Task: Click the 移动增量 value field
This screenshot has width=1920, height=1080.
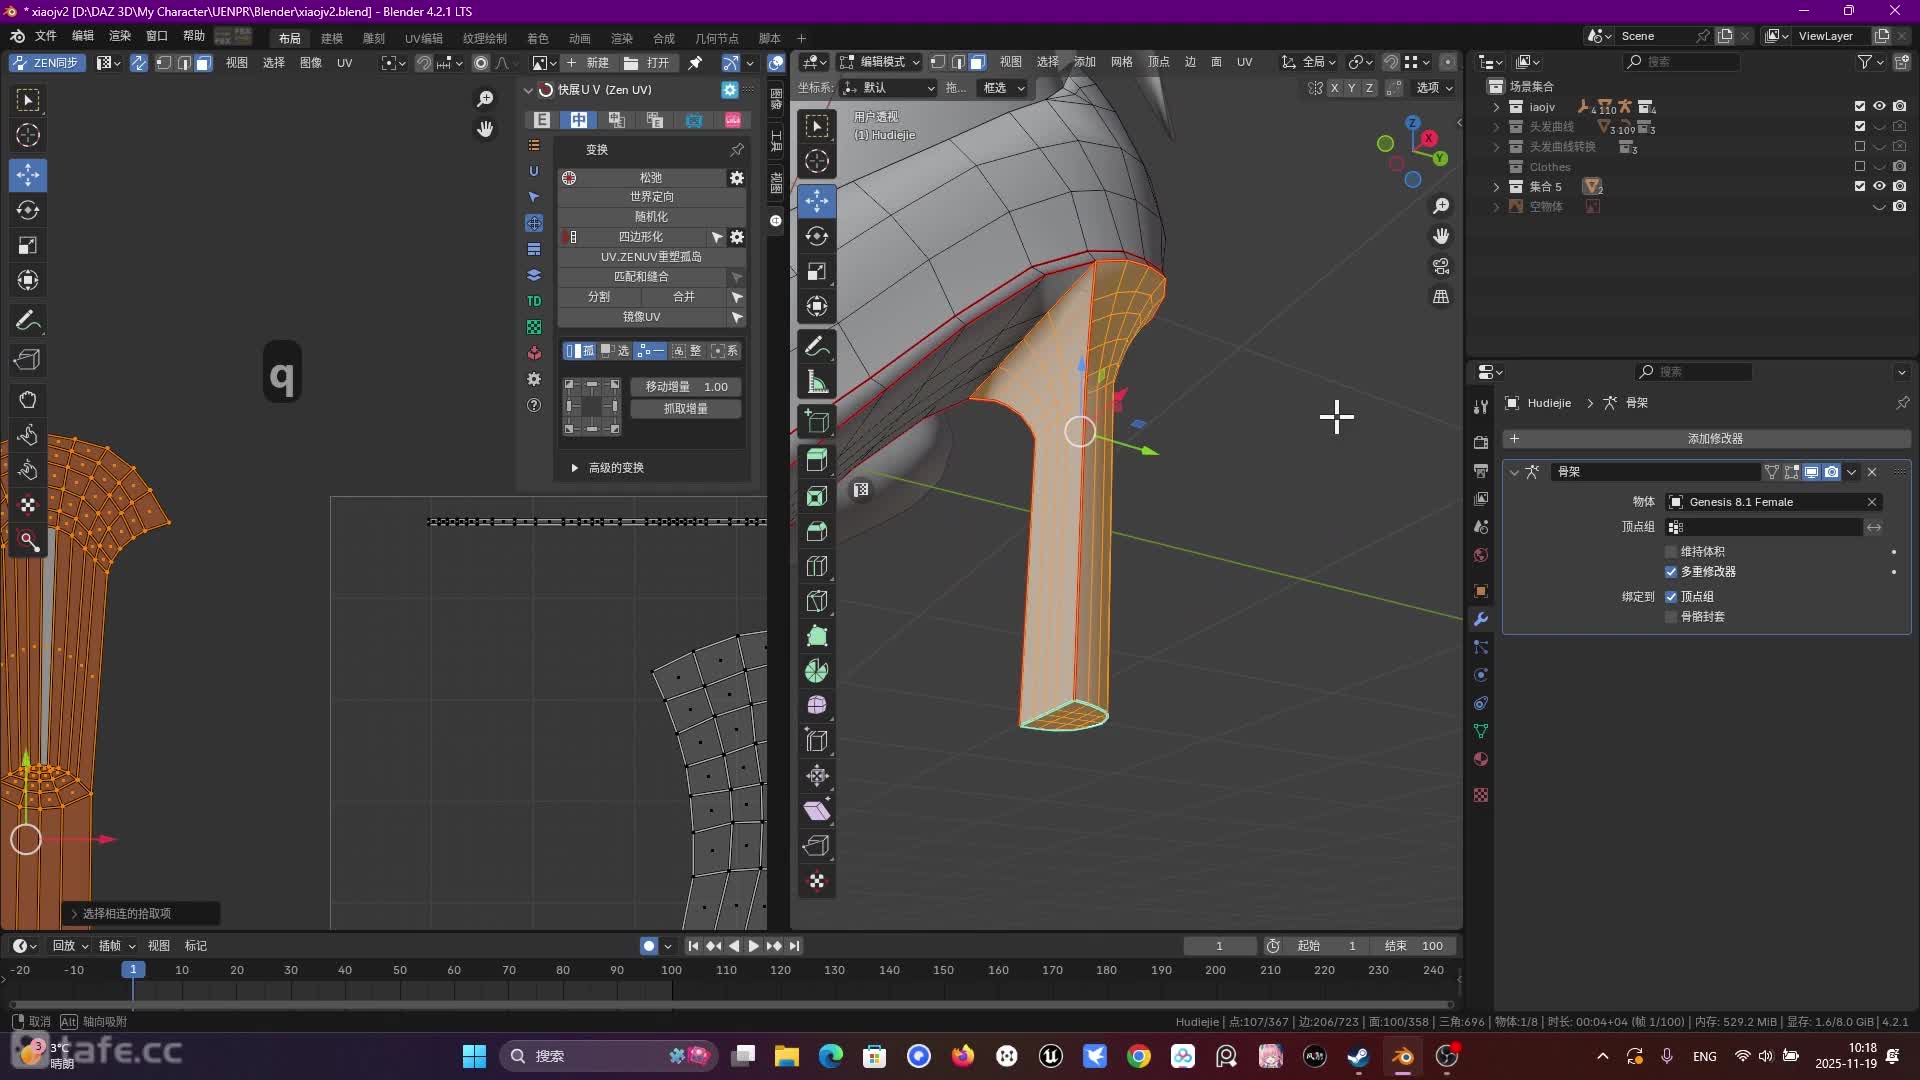Action: 686,387
